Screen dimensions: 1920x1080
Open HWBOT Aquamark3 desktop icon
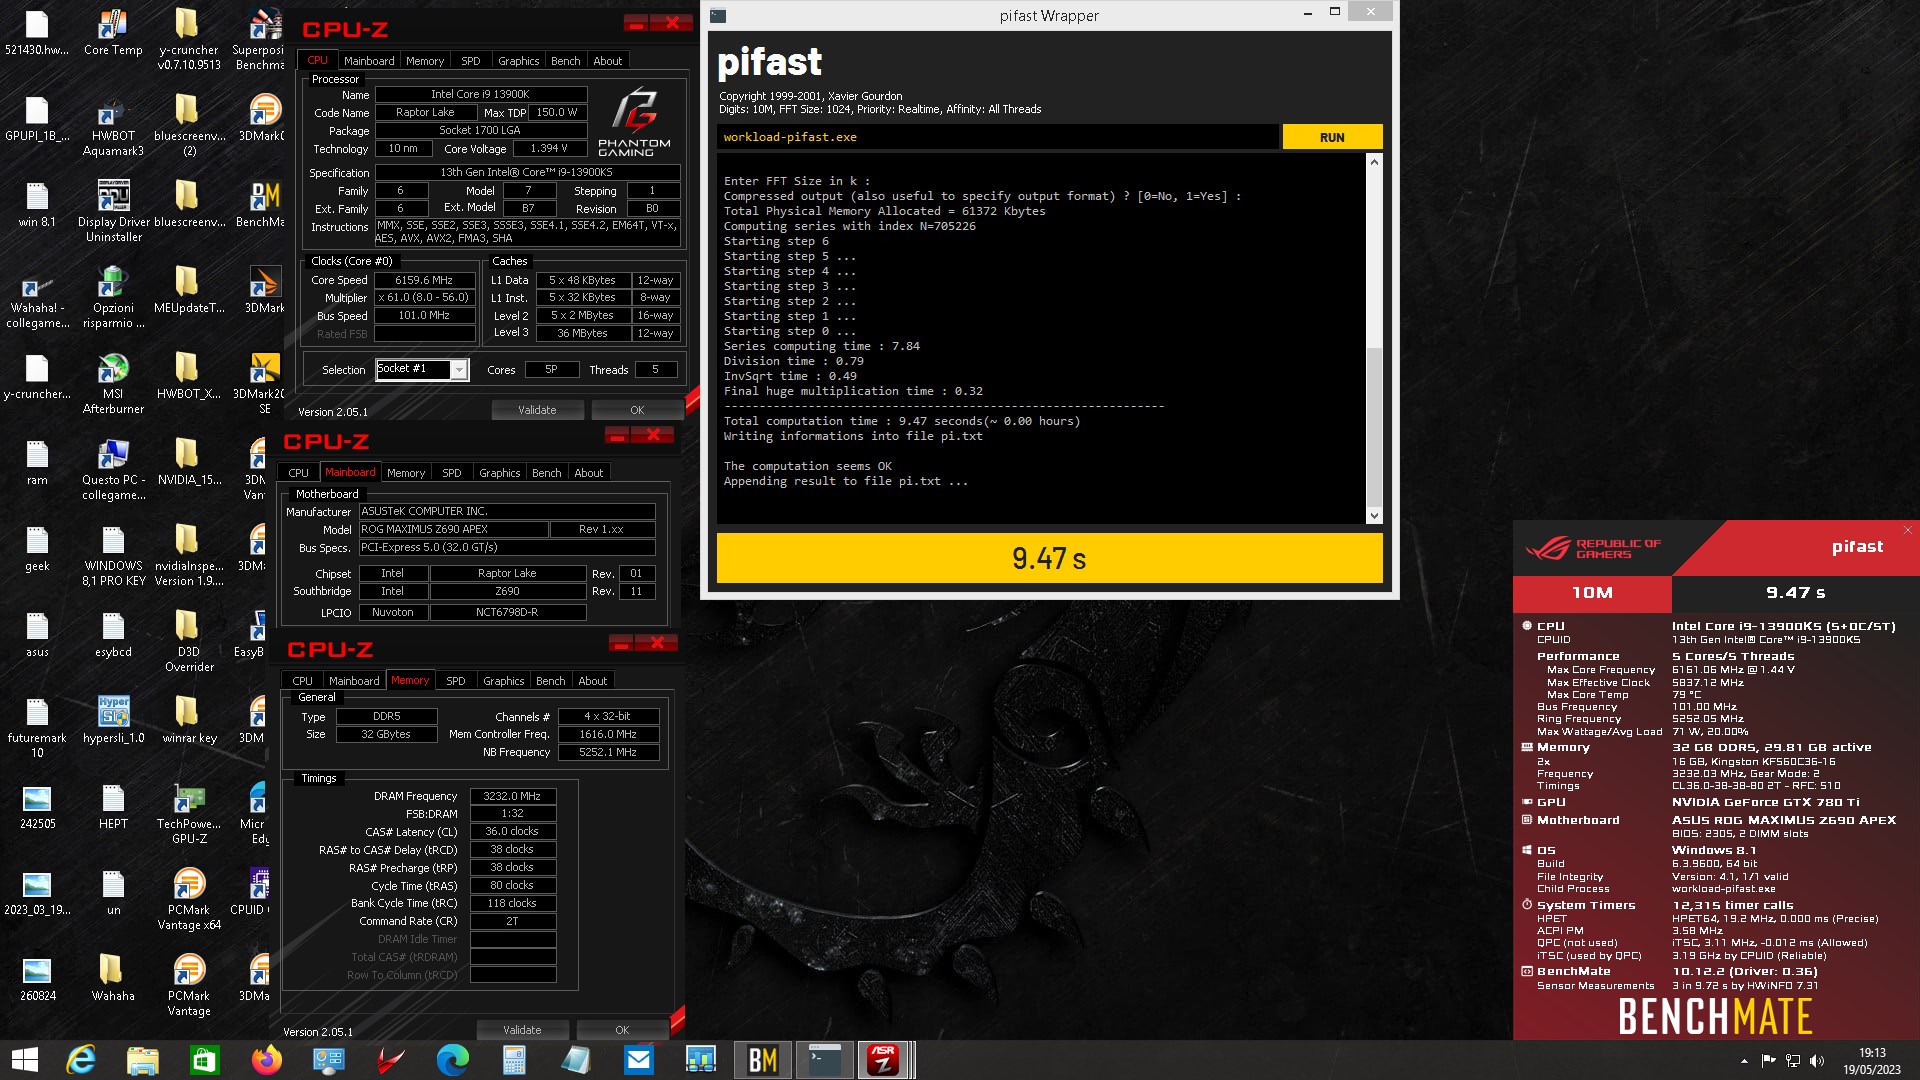click(x=113, y=126)
